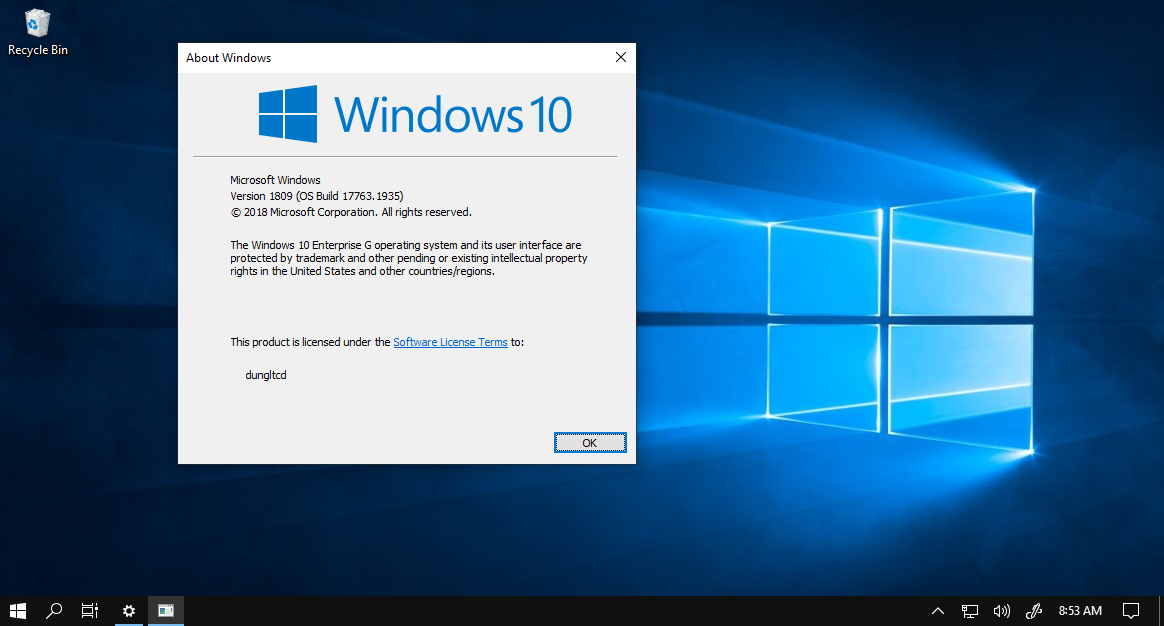
Task: Click the 'Microsoft Windows' text line
Action: pyautogui.click(x=275, y=180)
